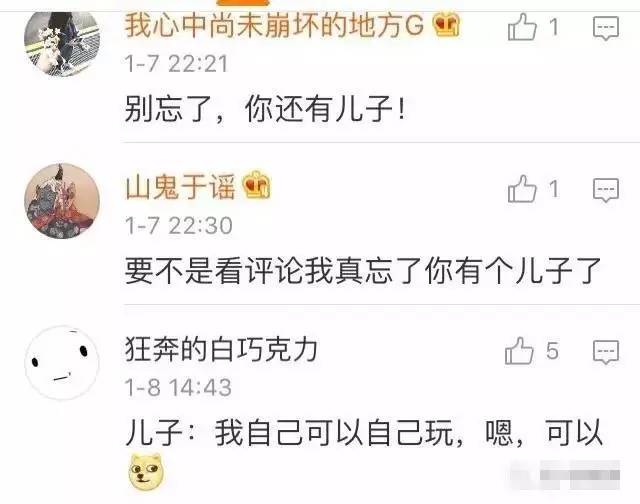This screenshot has width=640, height=504.
Task: Tap the 1-8 14:43 timestamp
Action: point(178,387)
